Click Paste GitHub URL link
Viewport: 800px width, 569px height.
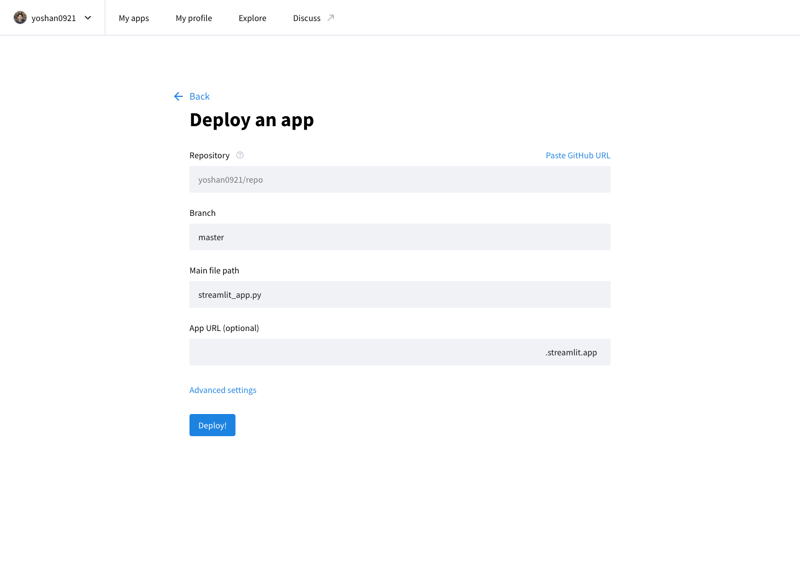coord(578,155)
